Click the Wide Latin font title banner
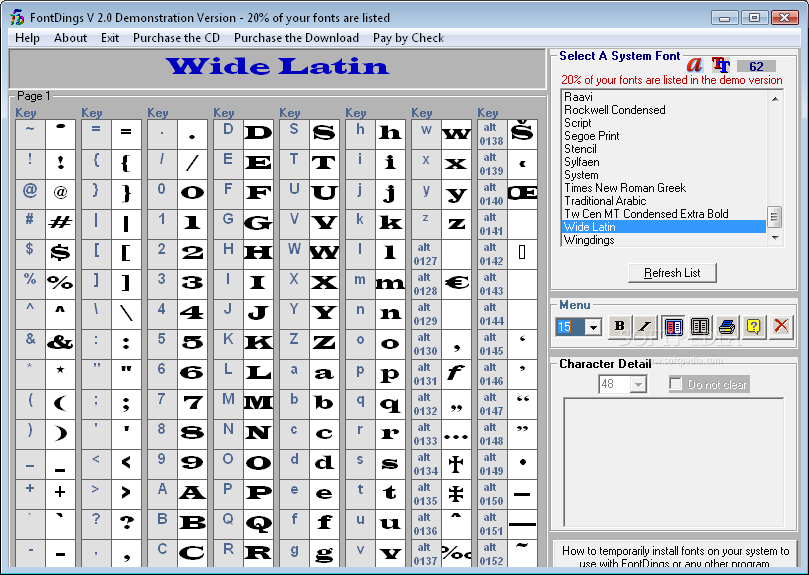Viewport: 809px width, 575px height. 278,67
